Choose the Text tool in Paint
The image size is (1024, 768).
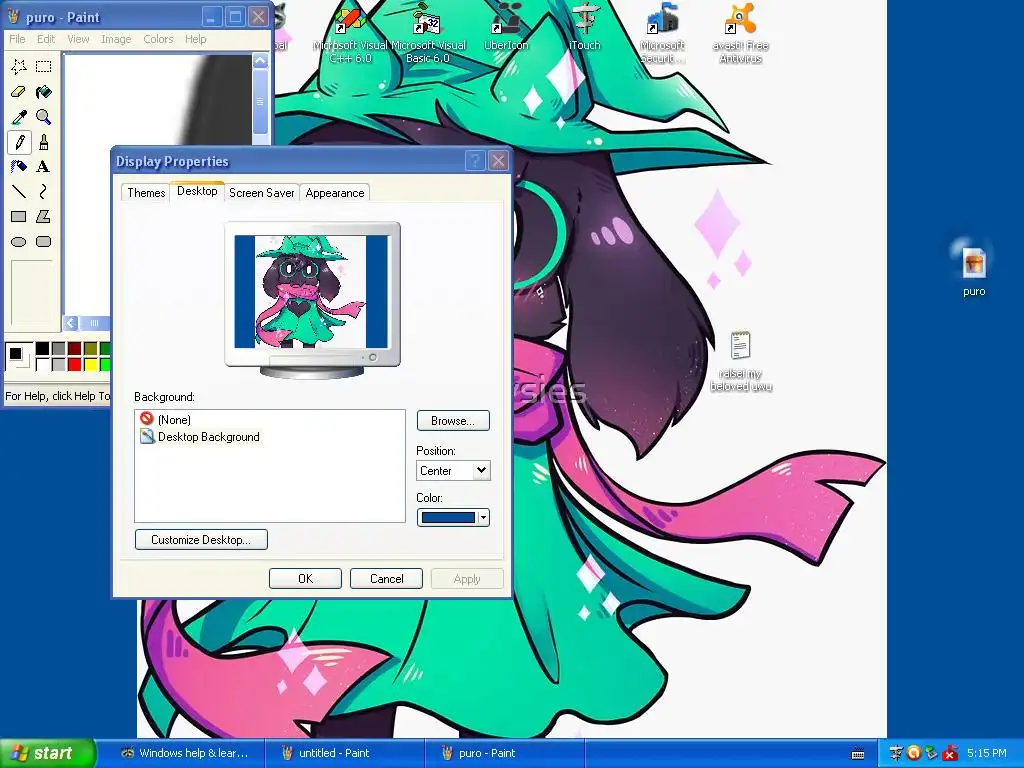[43, 167]
